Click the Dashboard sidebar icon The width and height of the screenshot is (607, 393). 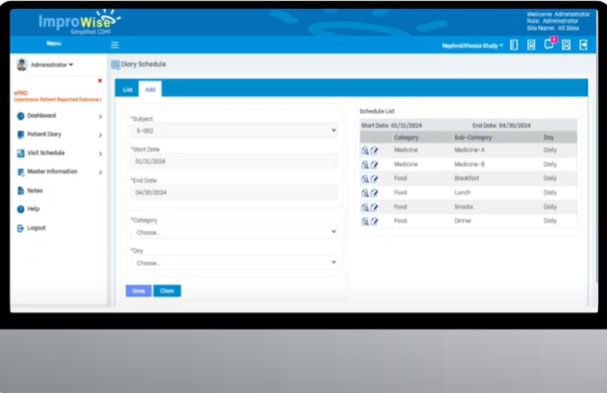[x=21, y=116]
